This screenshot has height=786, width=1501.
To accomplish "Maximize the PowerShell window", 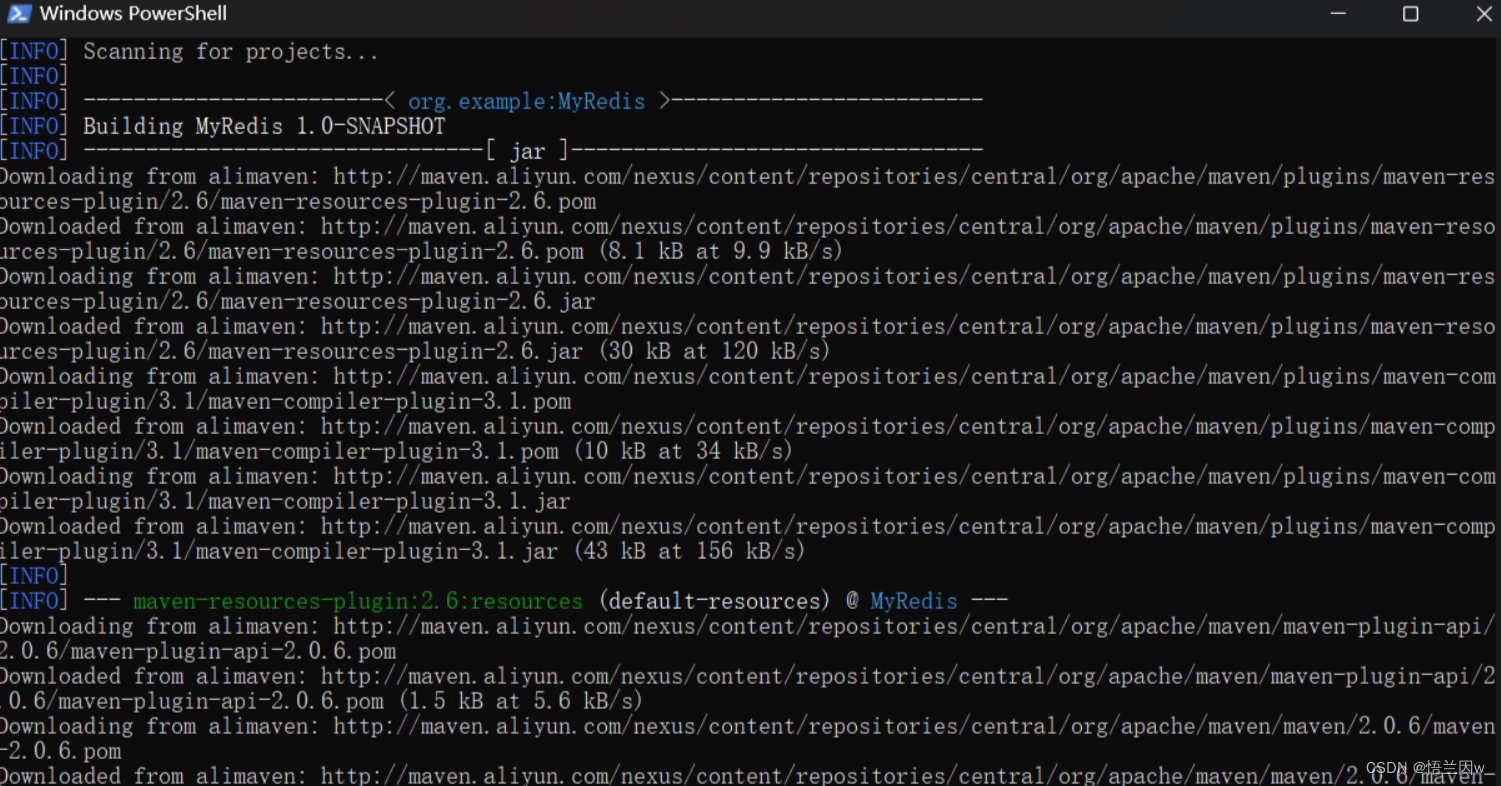I will [1411, 14].
